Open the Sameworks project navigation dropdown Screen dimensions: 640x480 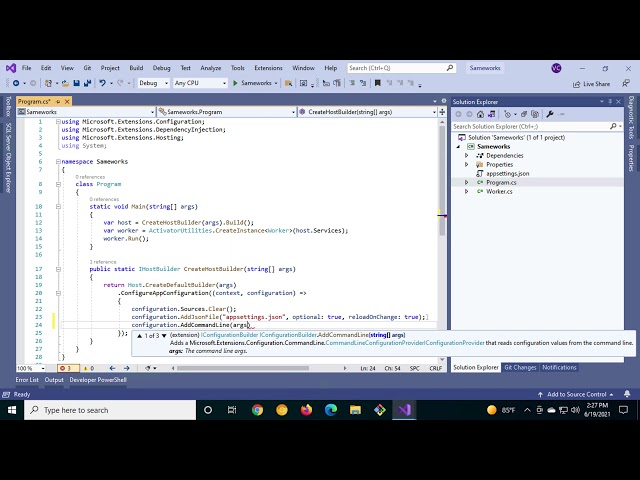tap(86, 112)
